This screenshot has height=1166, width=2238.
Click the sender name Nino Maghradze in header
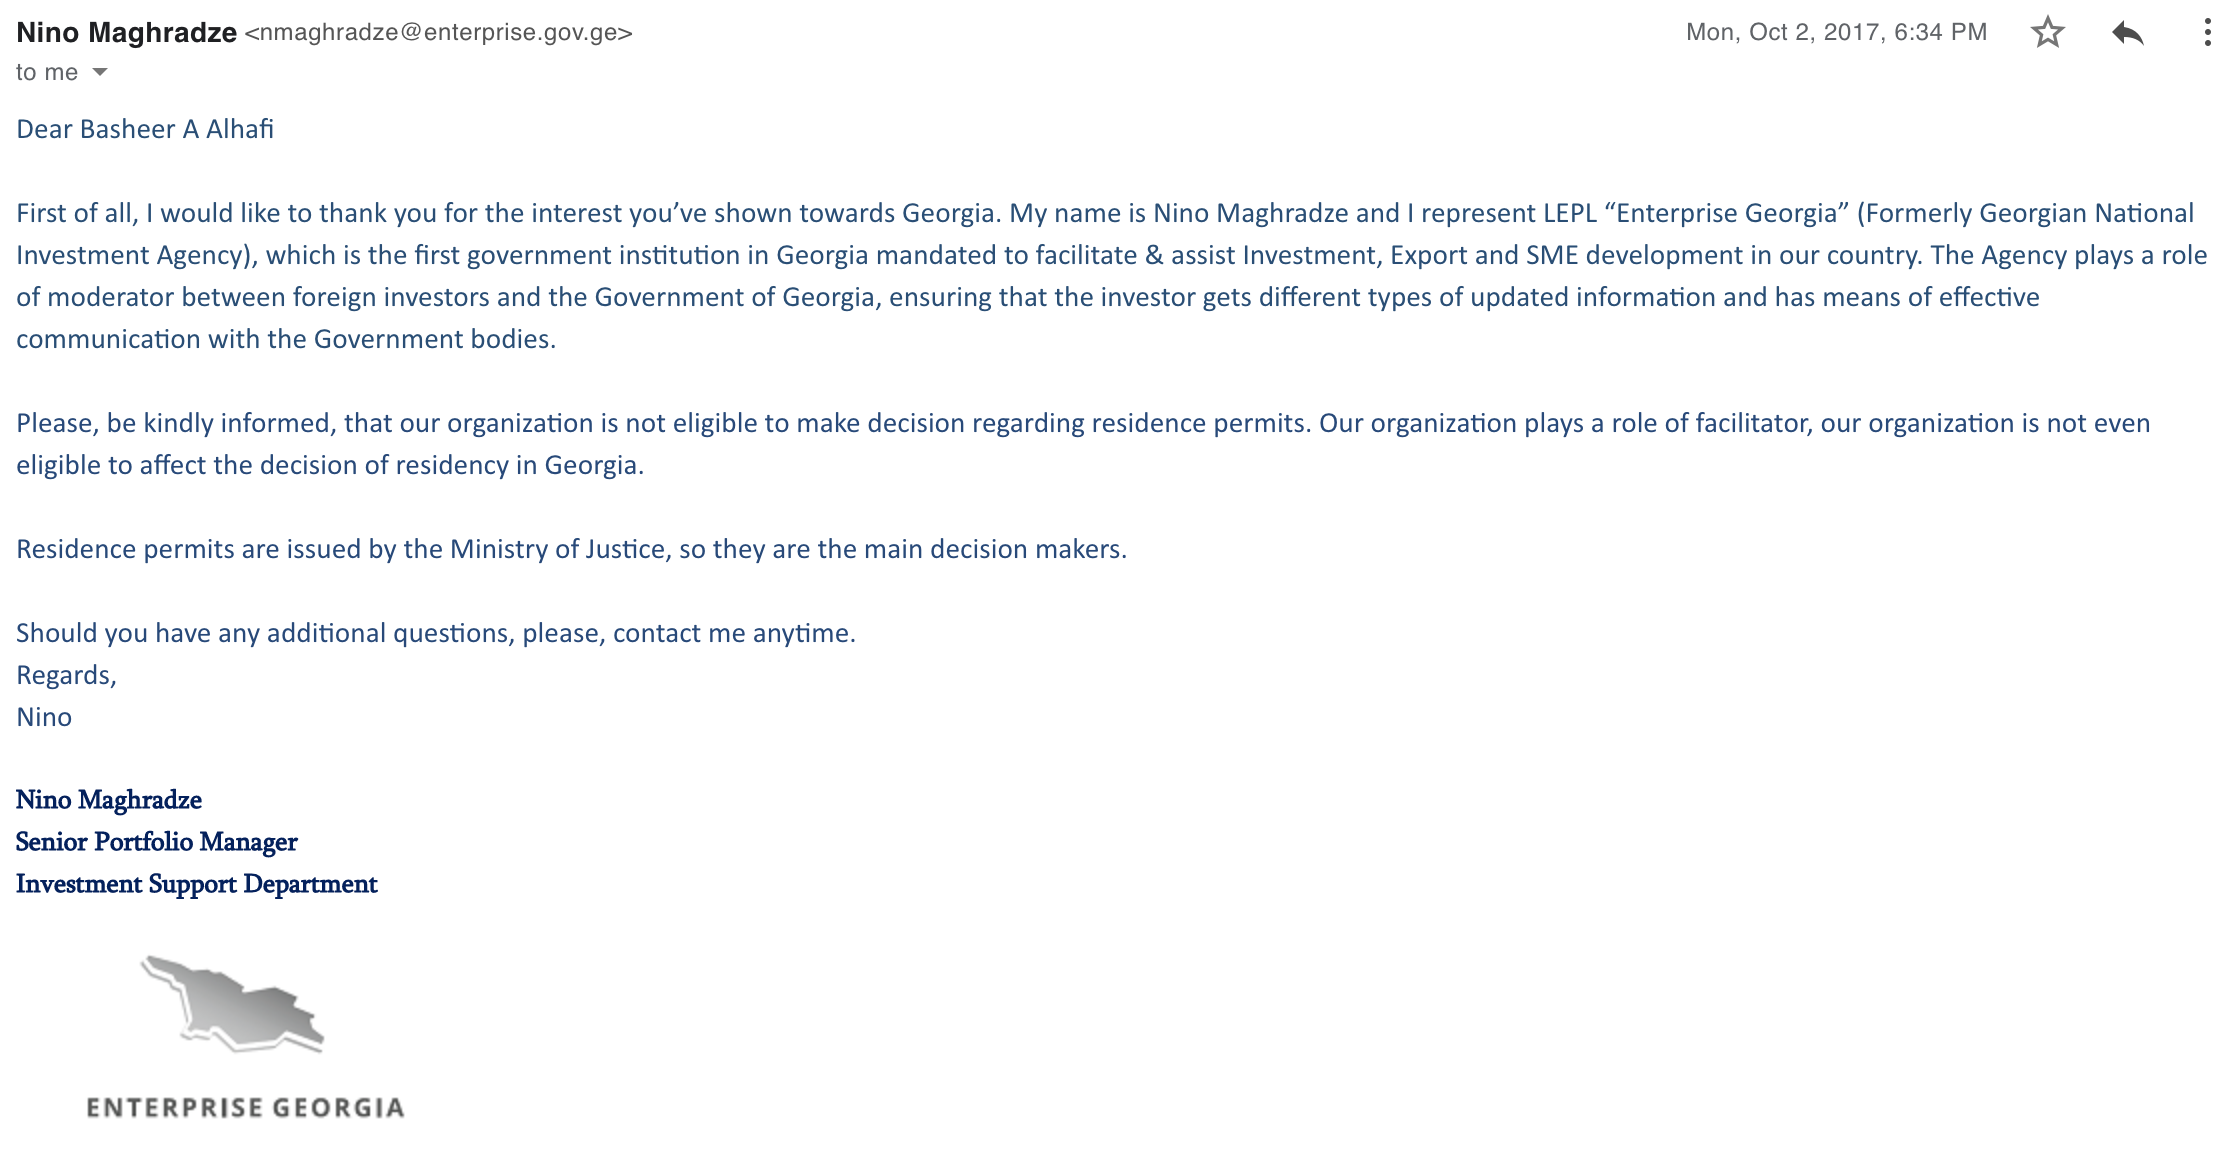(x=126, y=33)
